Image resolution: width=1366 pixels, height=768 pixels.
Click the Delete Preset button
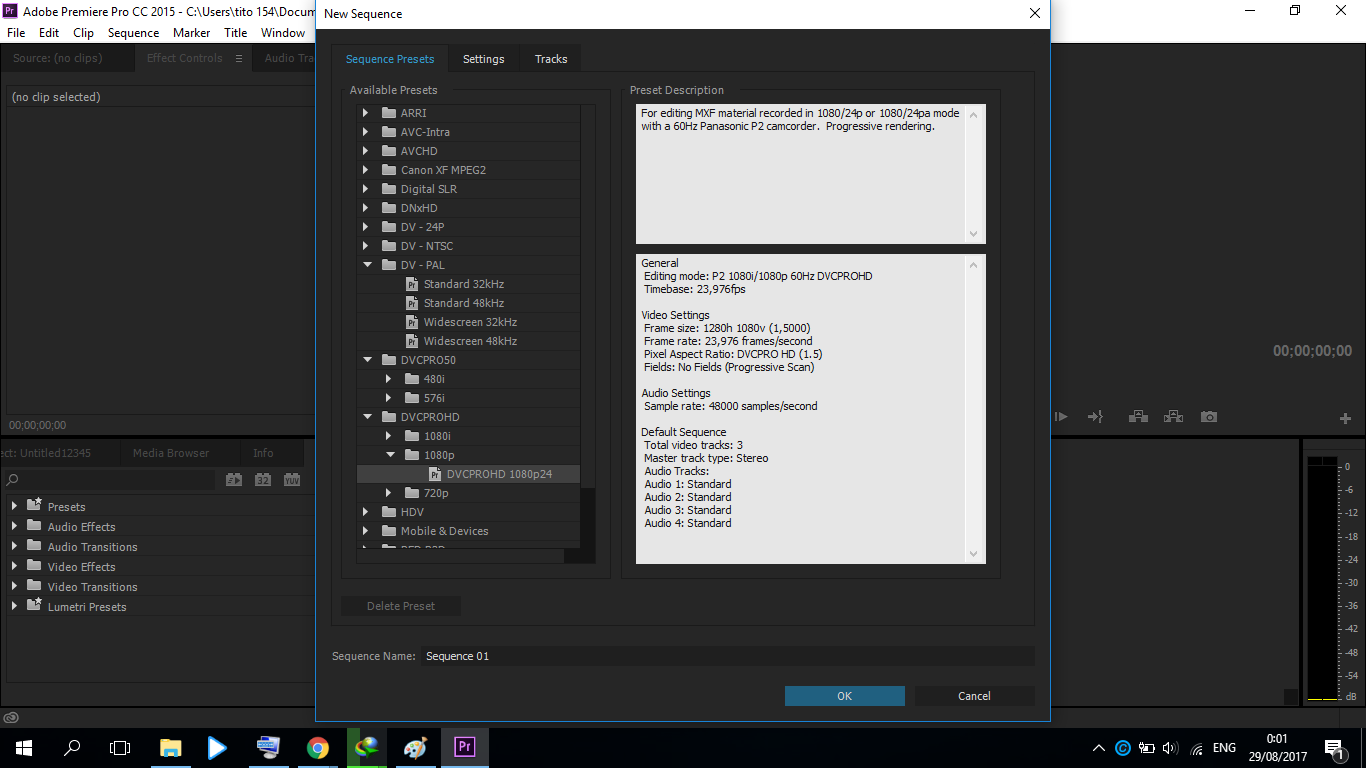(x=401, y=606)
